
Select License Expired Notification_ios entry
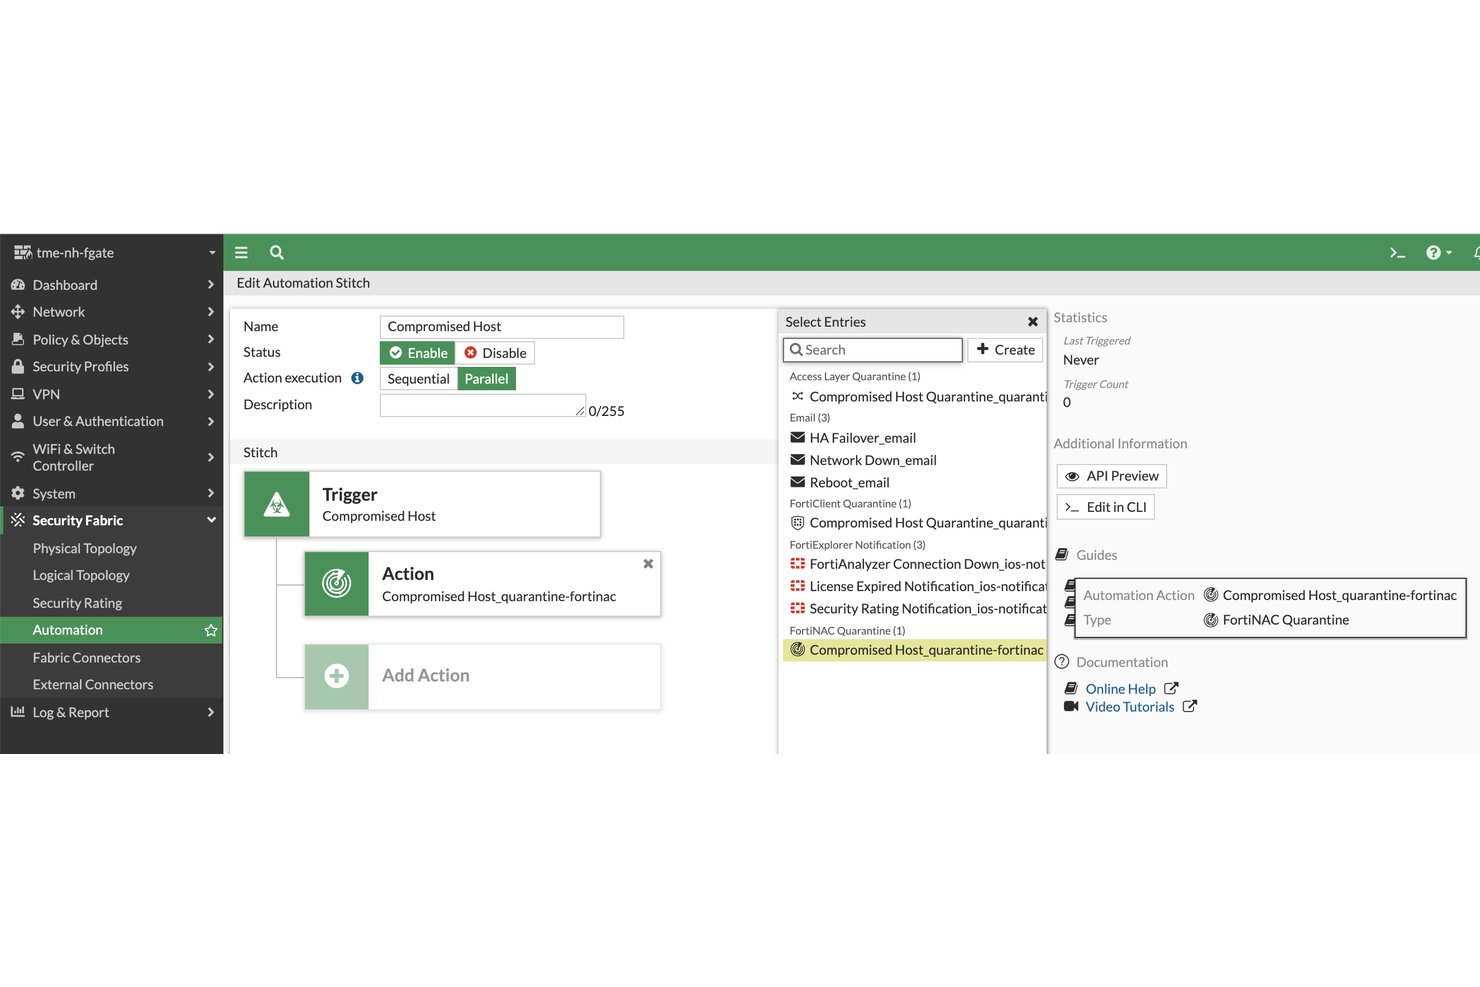point(913,586)
